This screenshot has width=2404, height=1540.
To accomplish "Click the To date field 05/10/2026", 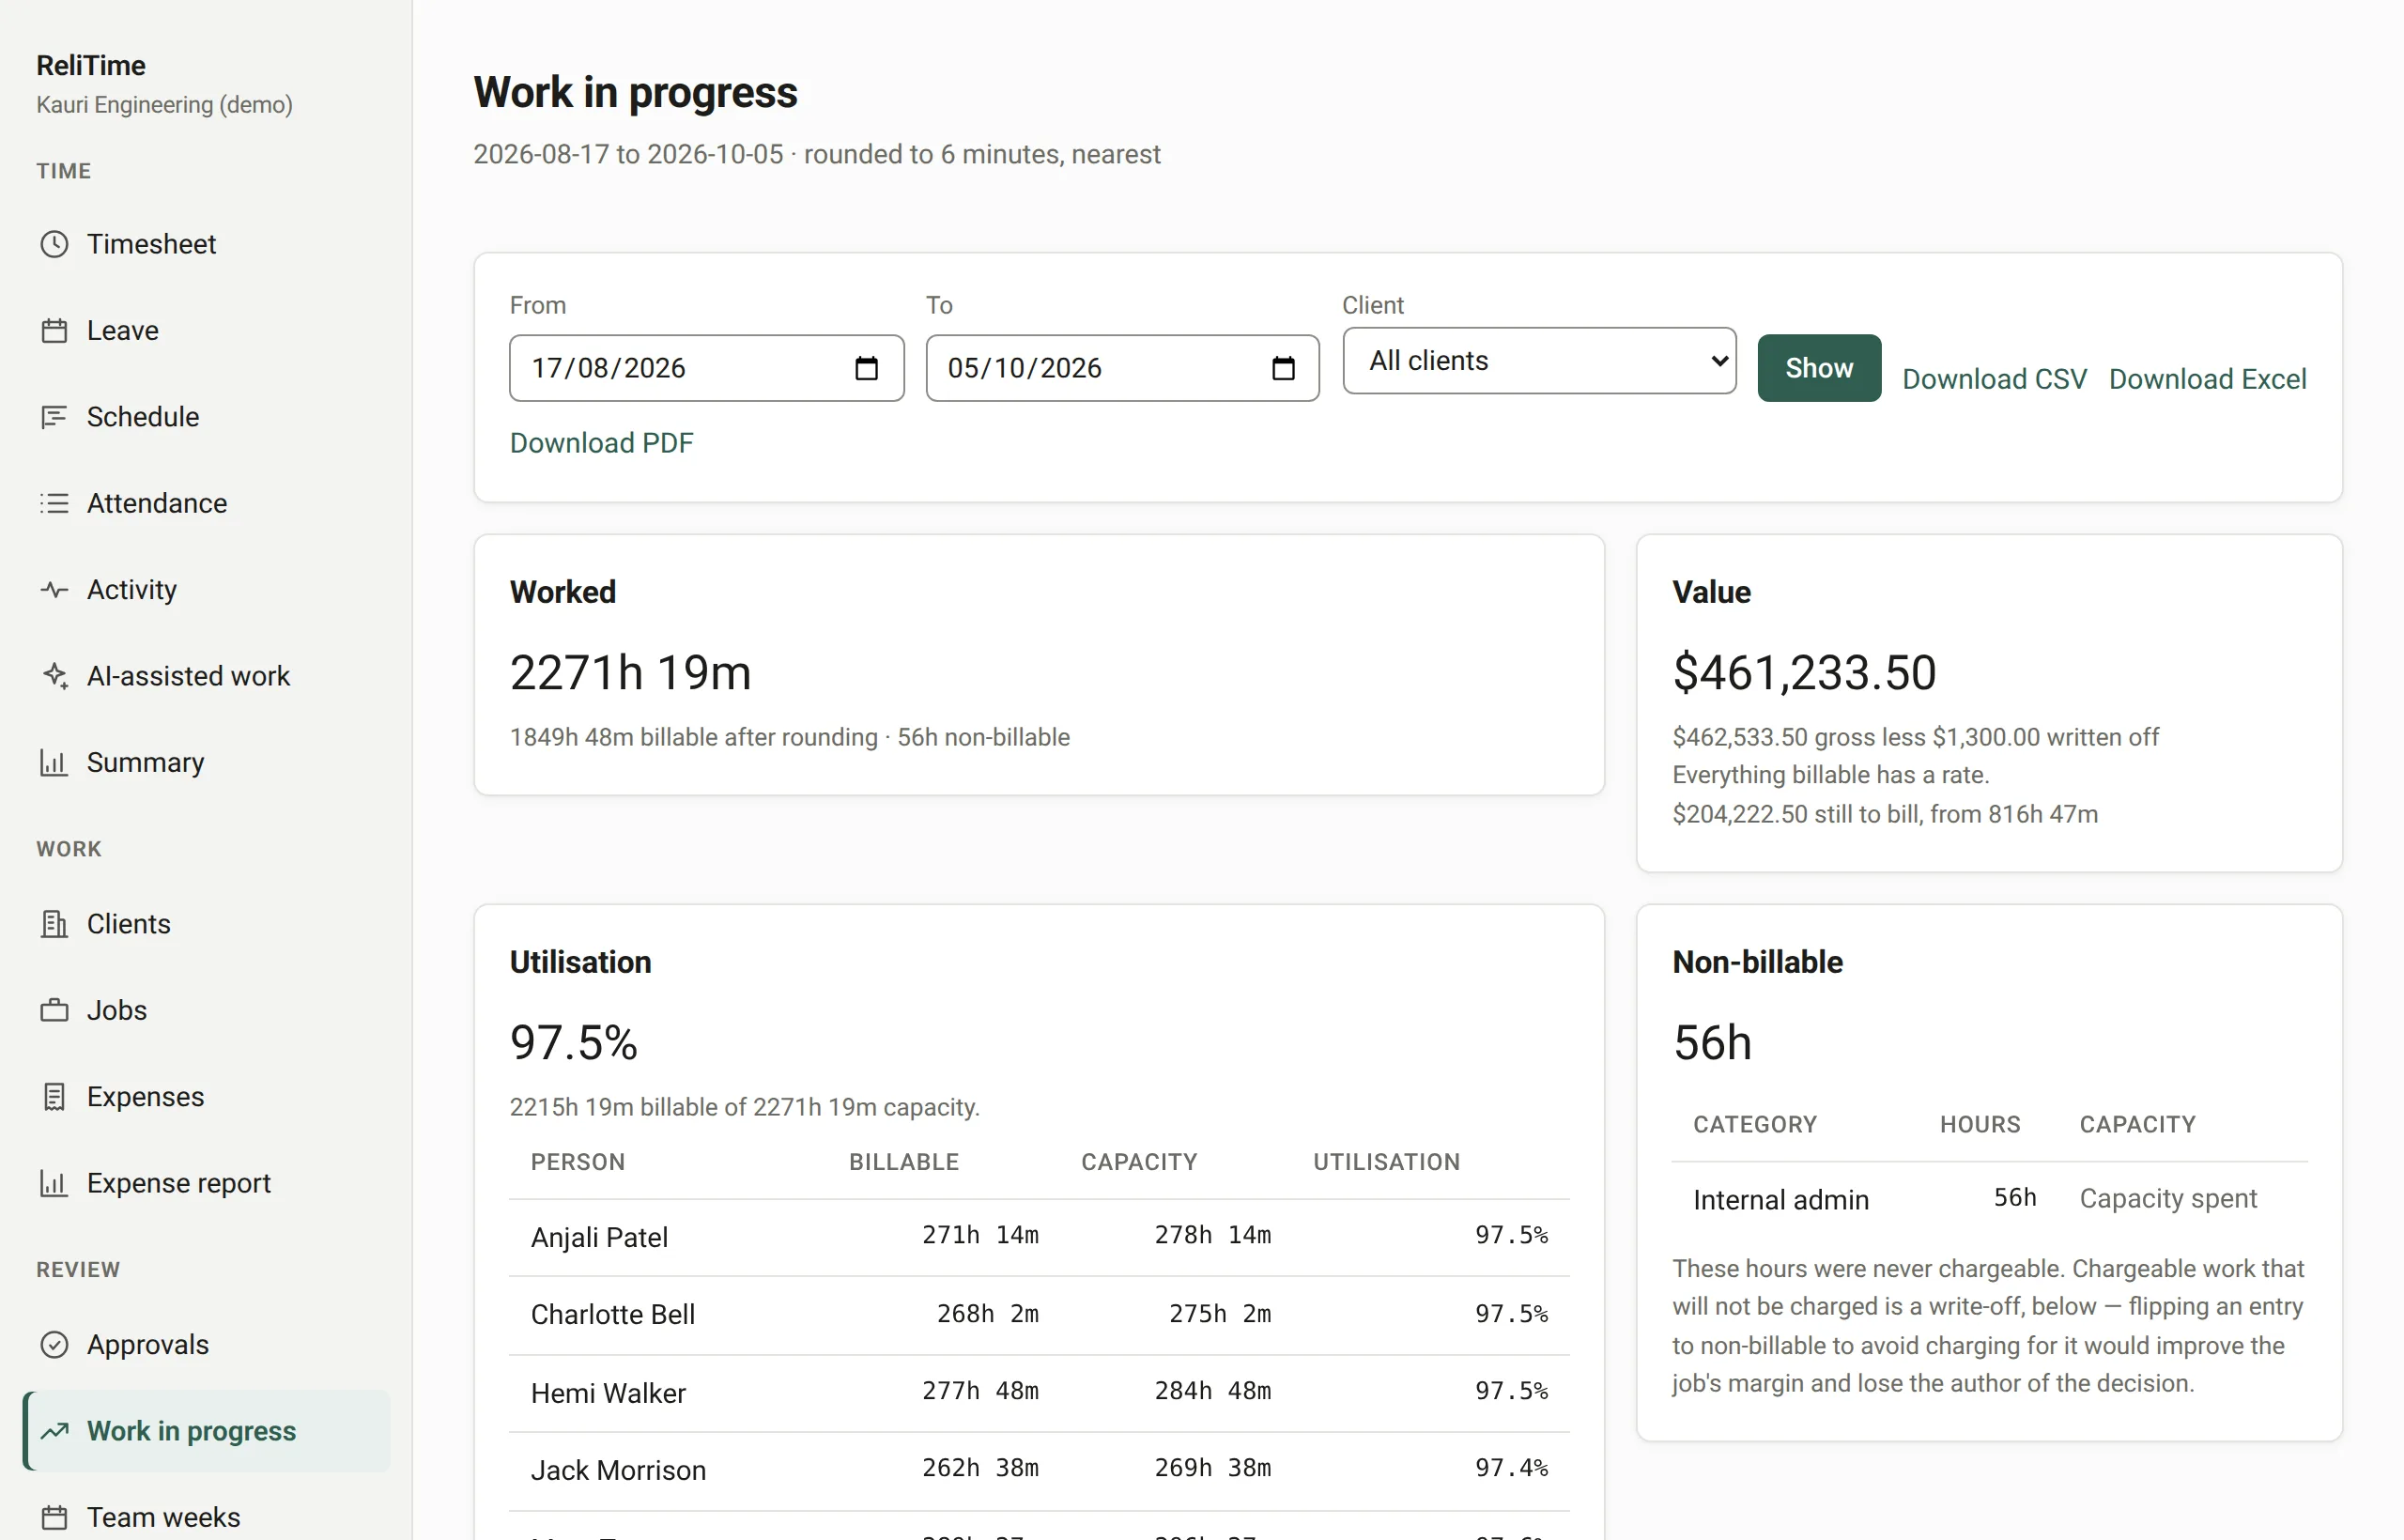I will click(1122, 368).
